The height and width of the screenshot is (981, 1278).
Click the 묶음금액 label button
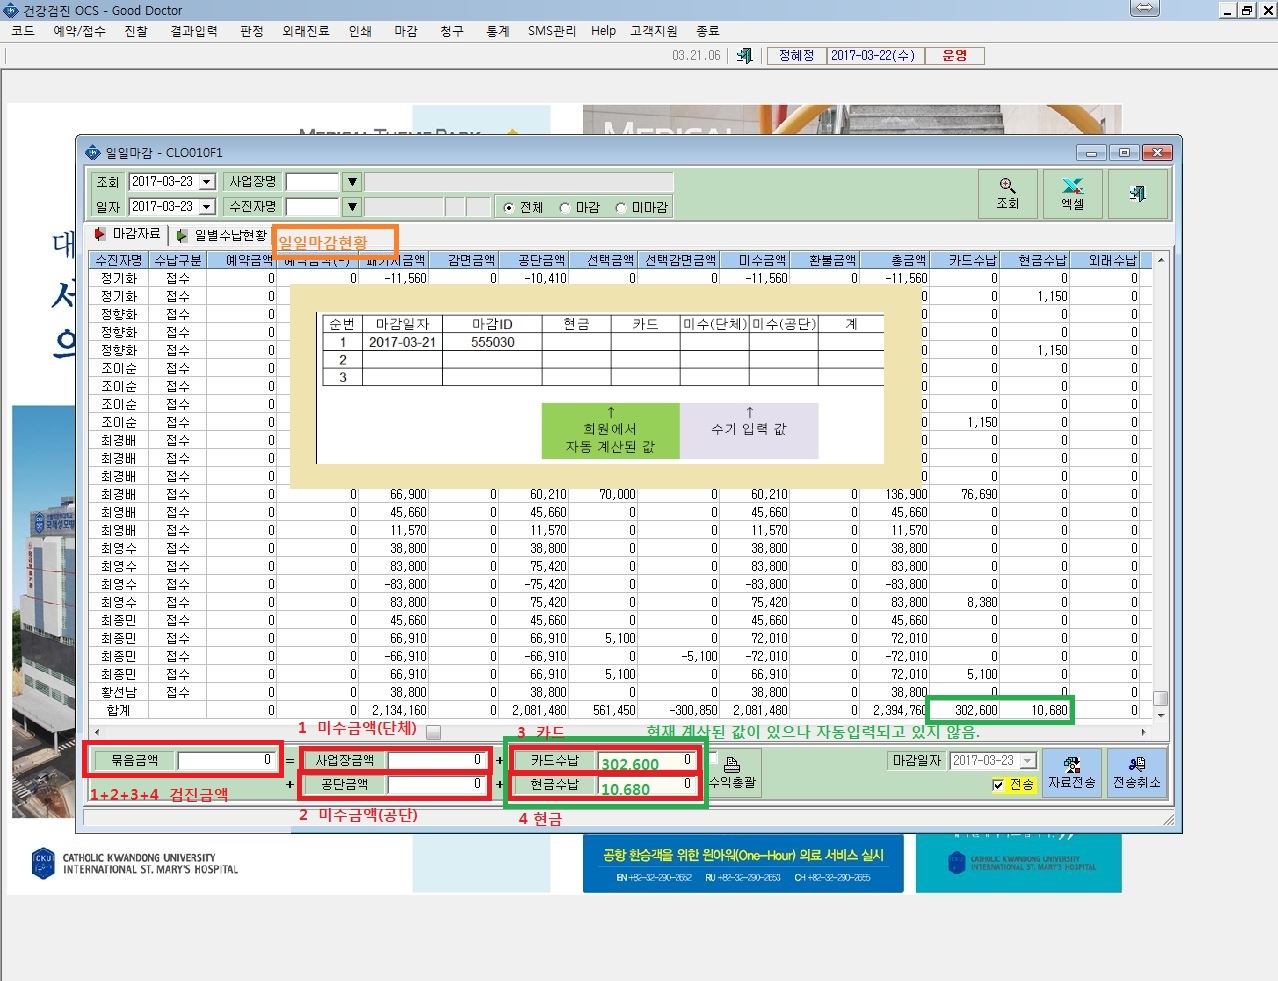(x=134, y=760)
